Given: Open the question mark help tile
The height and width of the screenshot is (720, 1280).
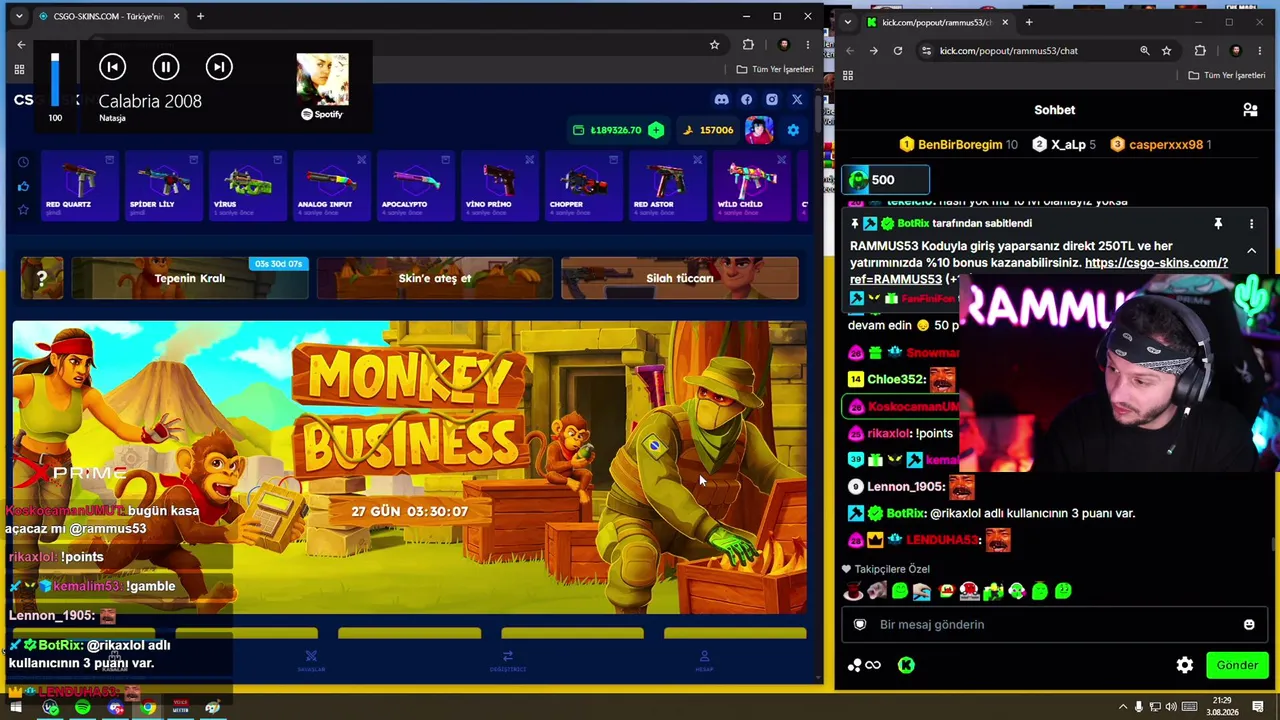Looking at the screenshot, I should pyautogui.click(x=42, y=279).
